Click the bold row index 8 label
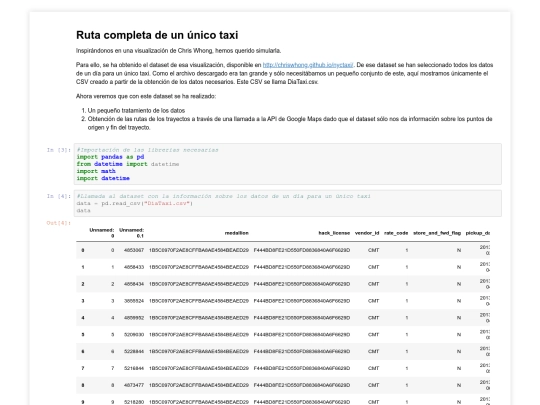The height and width of the screenshot is (405, 540). 83,385
